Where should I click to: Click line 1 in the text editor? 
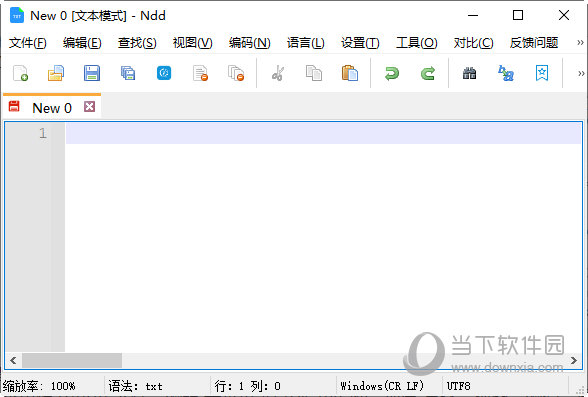click(x=323, y=134)
